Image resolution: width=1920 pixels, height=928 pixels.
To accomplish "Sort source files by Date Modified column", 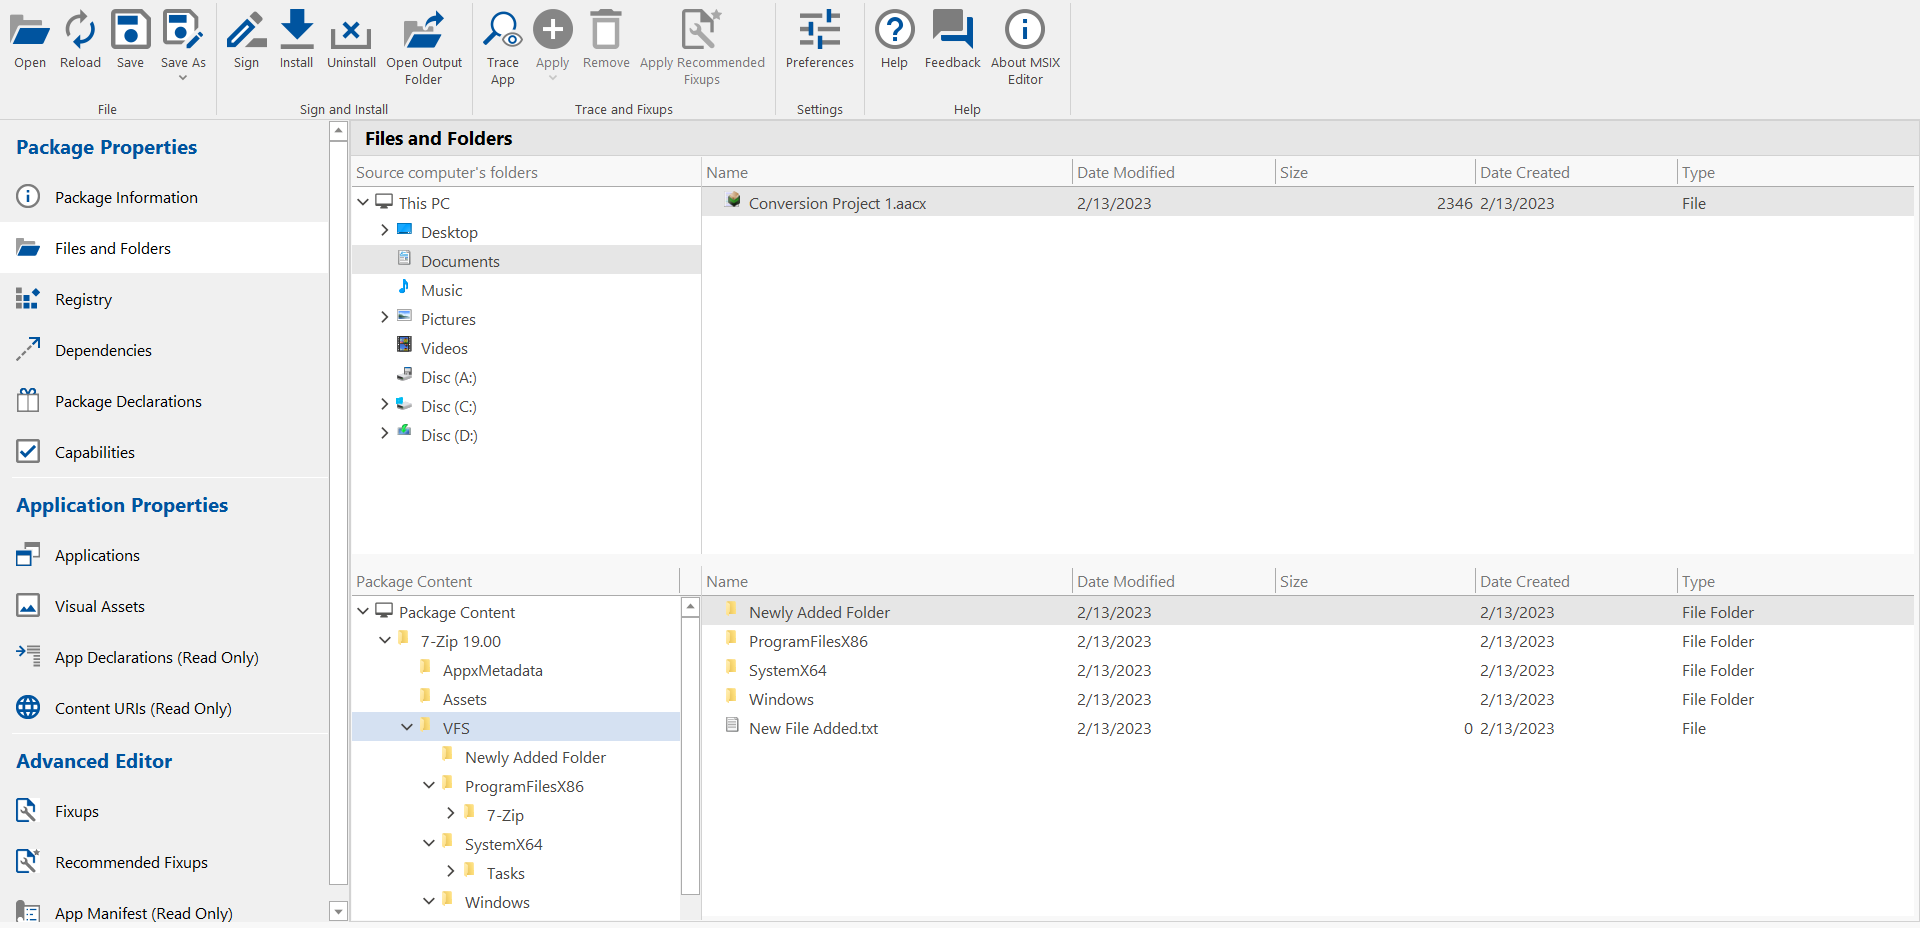I will pyautogui.click(x=1125, y=172).
